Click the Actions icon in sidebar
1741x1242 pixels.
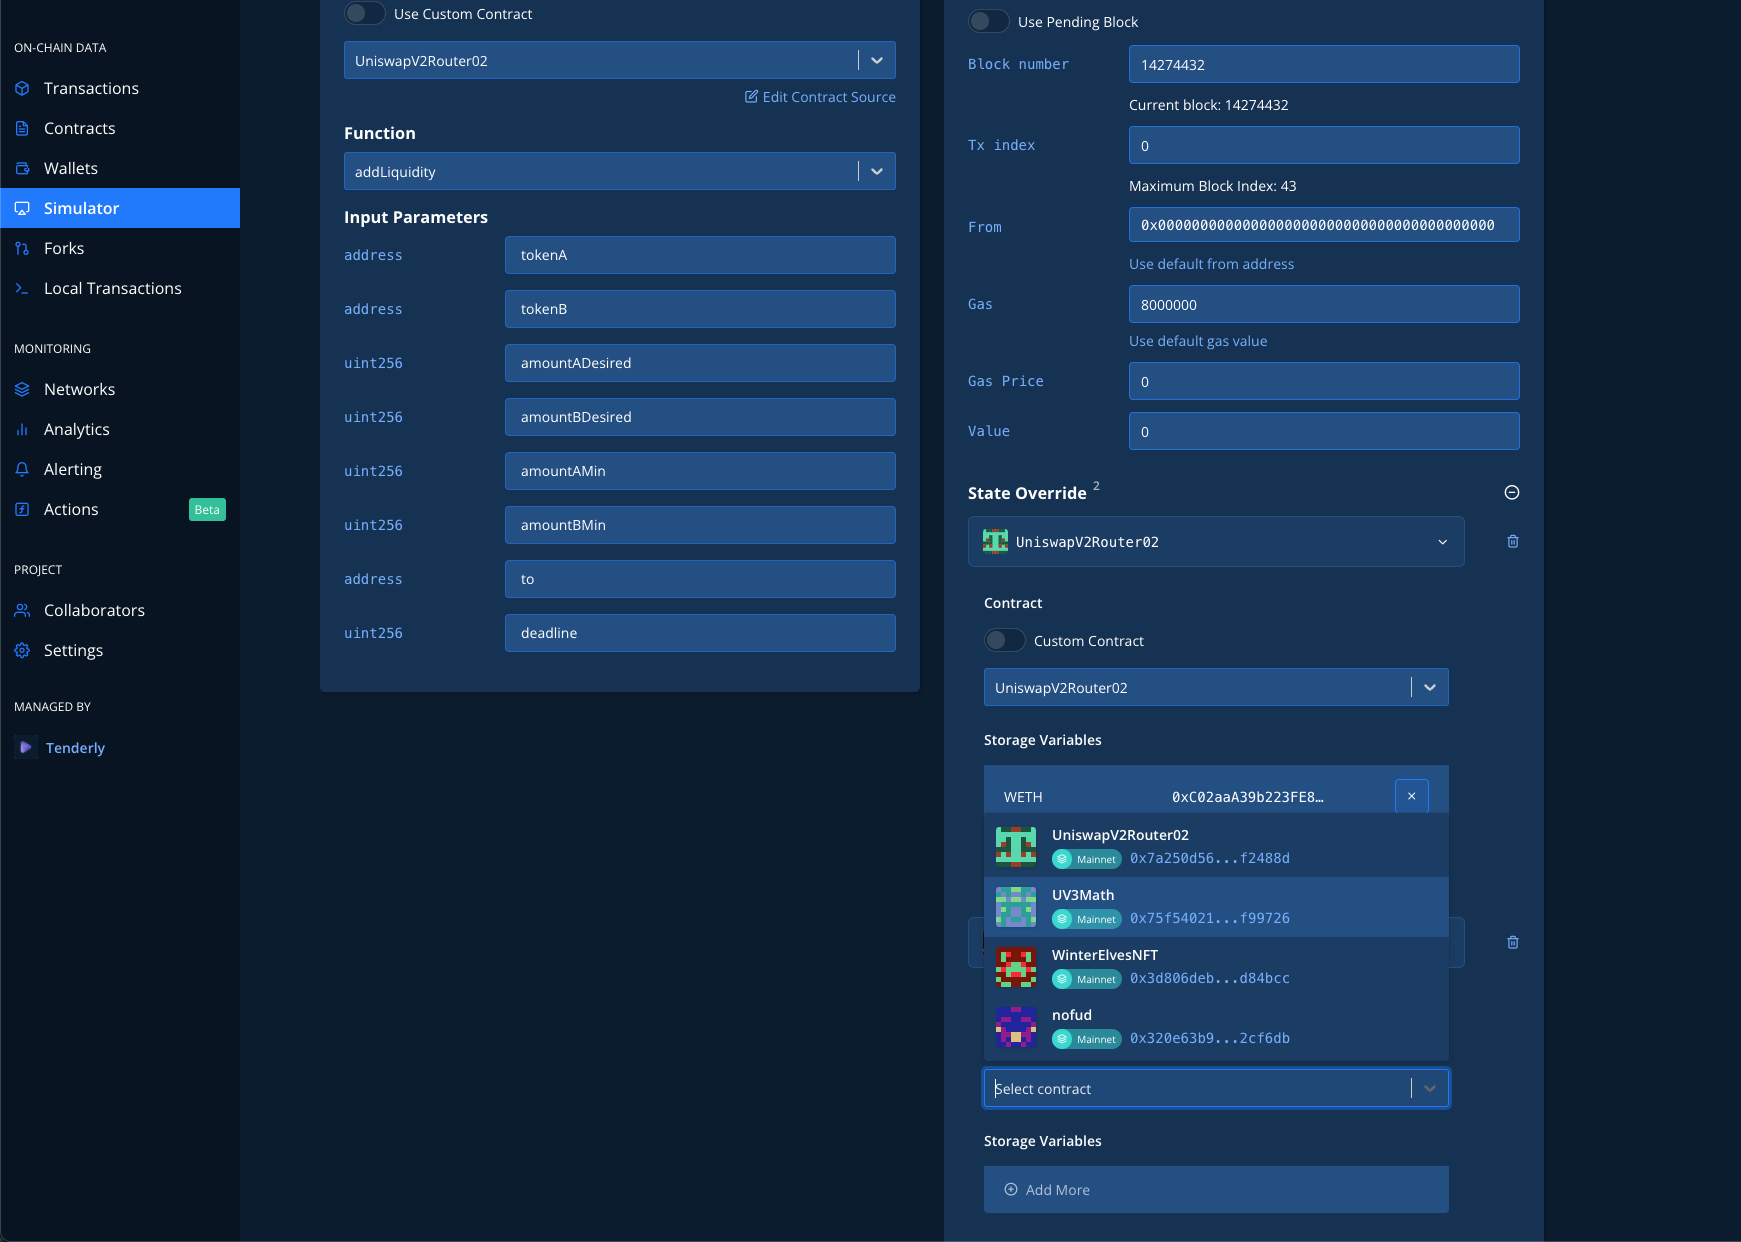(x=22, y=509)
